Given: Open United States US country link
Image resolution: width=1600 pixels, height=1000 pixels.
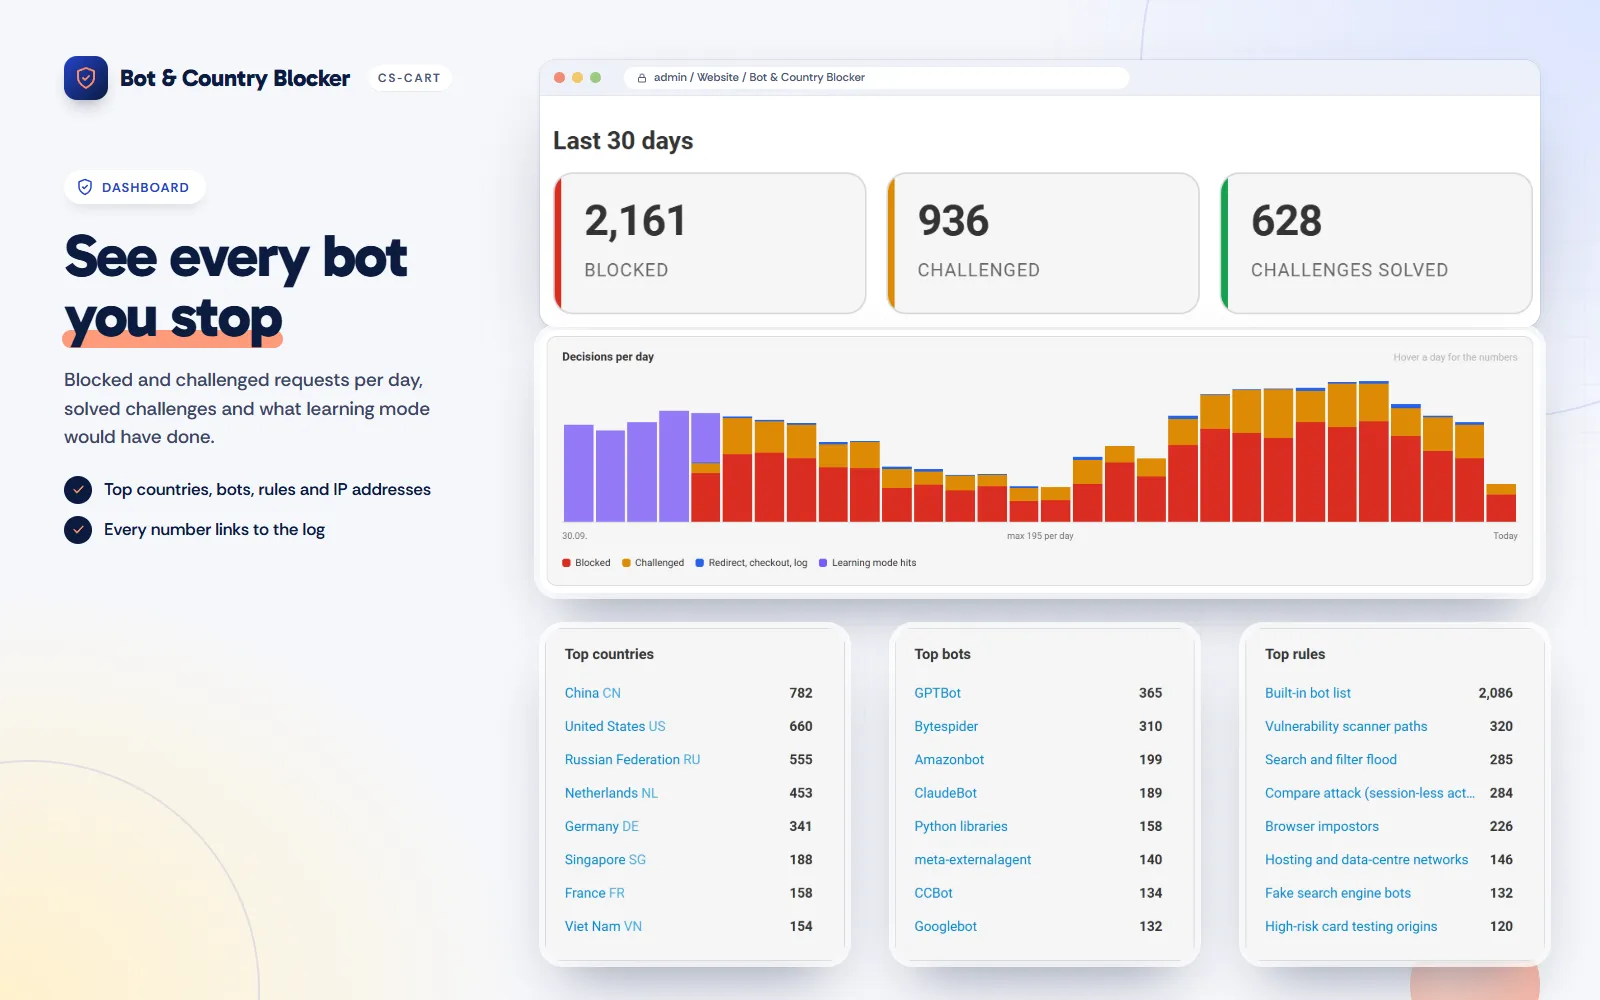Looking at the screenshot, I should tap(615, 726).
